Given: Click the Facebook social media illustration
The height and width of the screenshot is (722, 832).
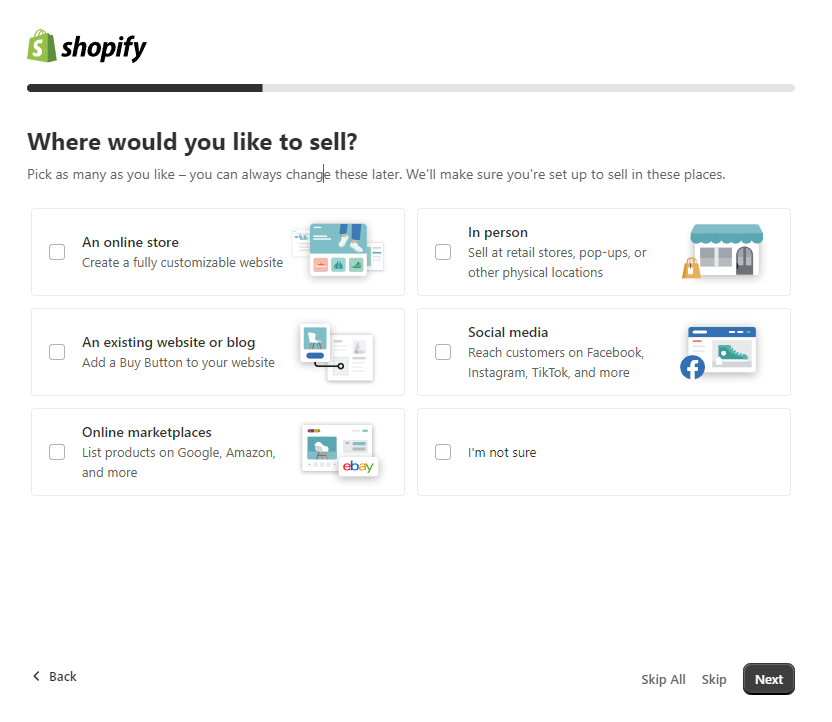Looking at the screenshot, I should [x=718, y=352].
